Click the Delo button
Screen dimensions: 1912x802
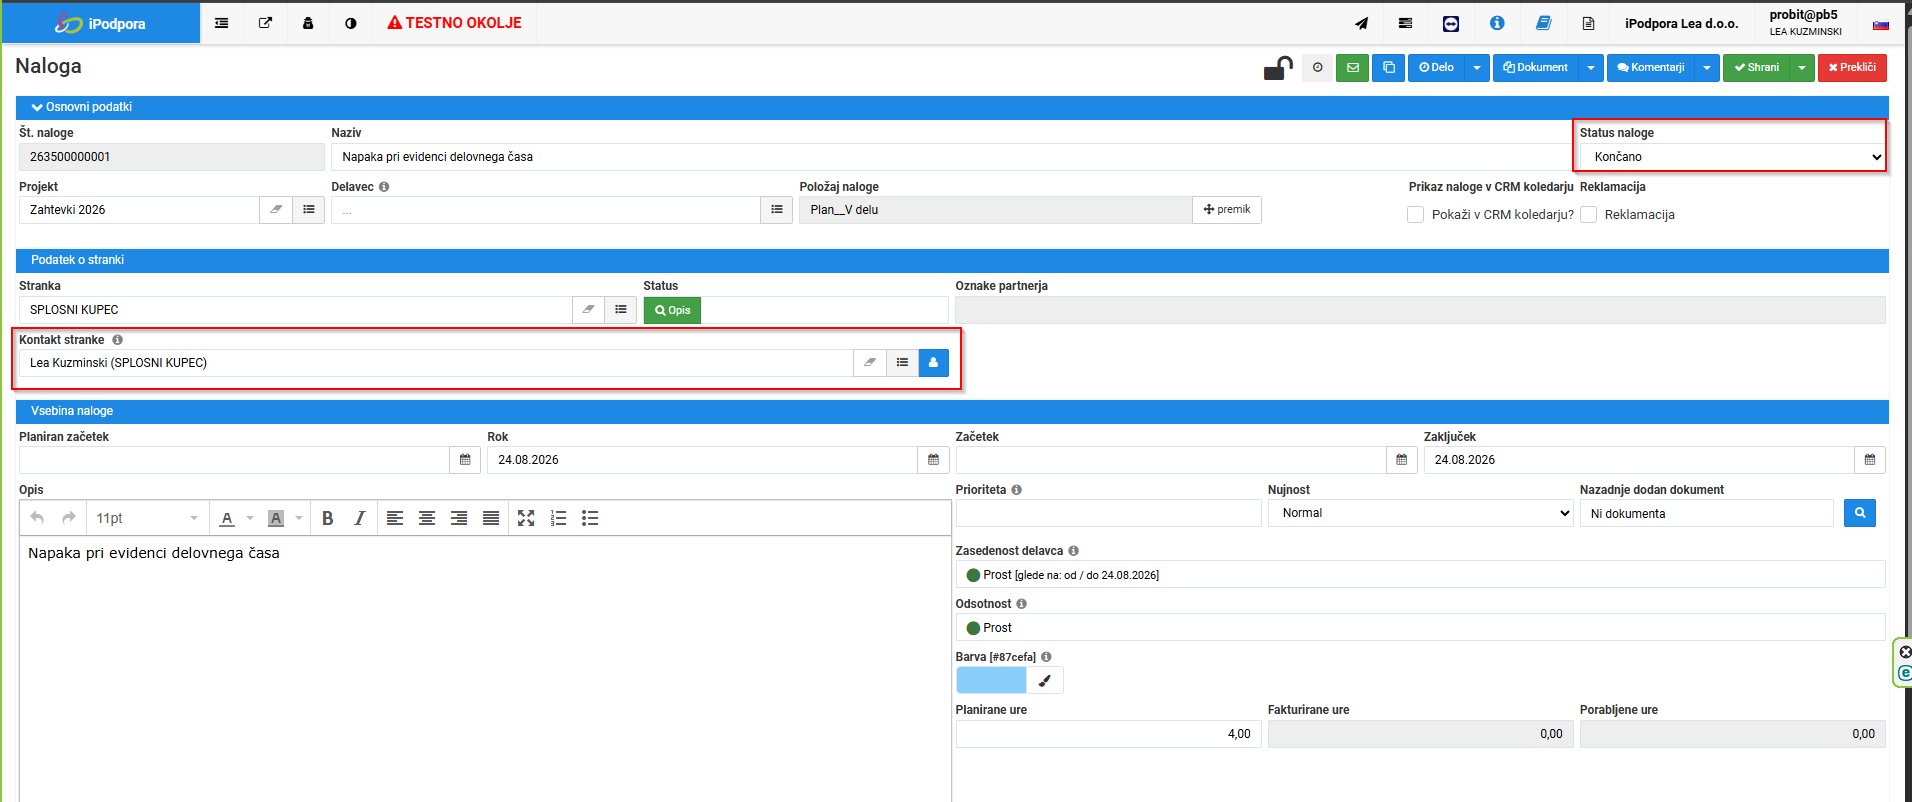[1436, 68]
